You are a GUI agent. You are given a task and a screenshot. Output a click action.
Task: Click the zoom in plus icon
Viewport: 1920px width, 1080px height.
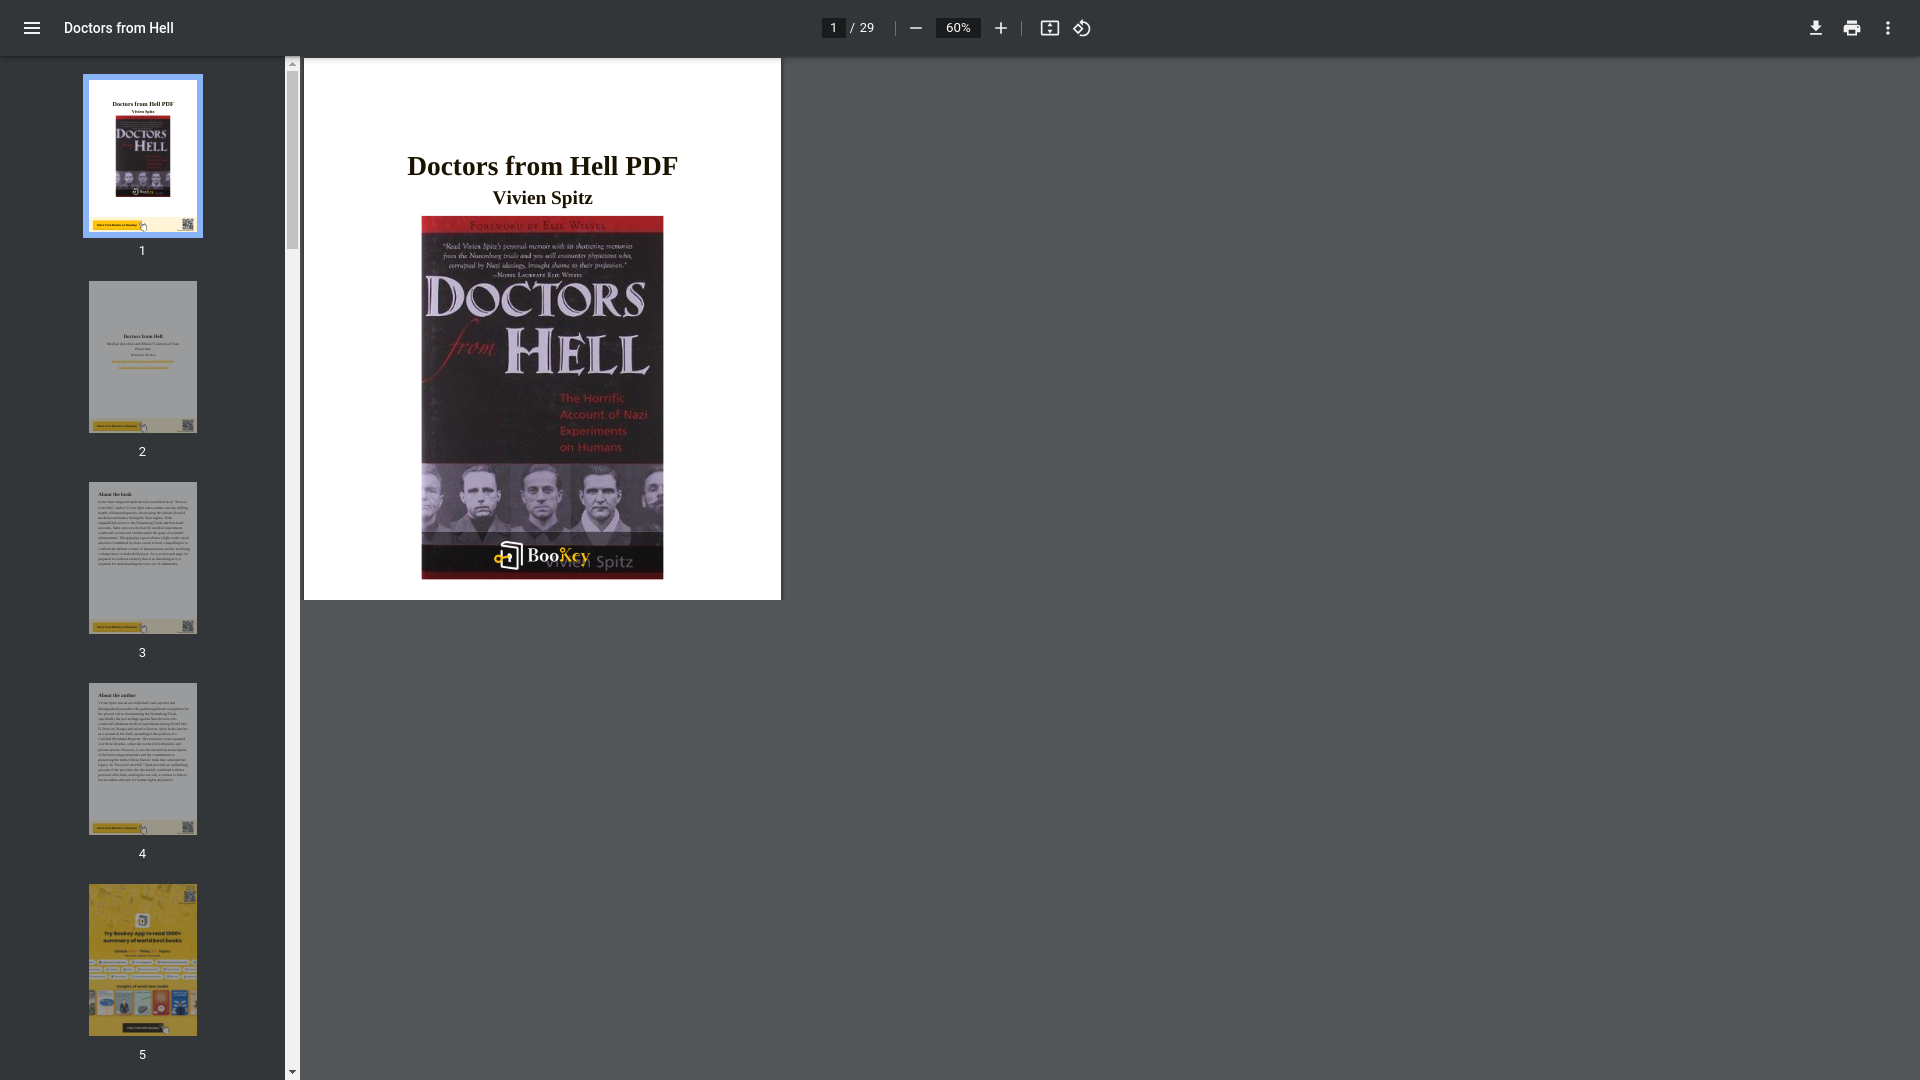tap(1000, 28)
